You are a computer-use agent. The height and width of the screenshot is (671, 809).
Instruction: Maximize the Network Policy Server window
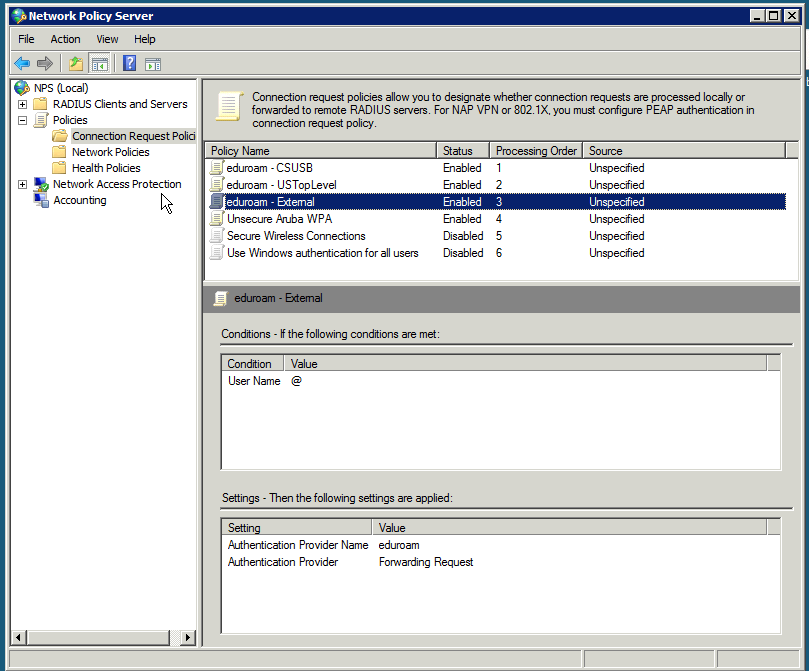pyautogui.click(x=774, y=16)
